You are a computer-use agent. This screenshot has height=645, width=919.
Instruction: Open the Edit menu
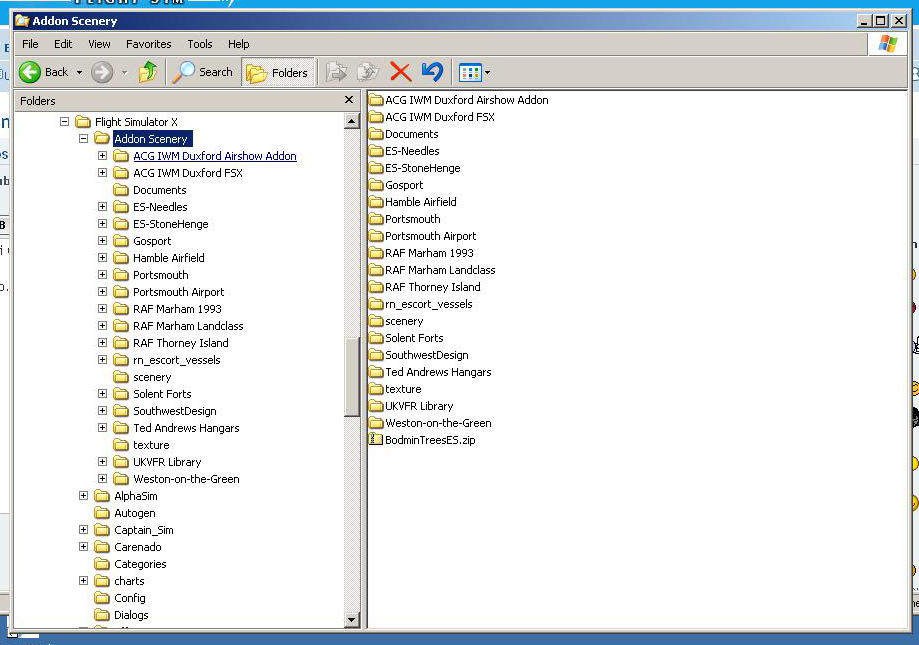(63, 44)
